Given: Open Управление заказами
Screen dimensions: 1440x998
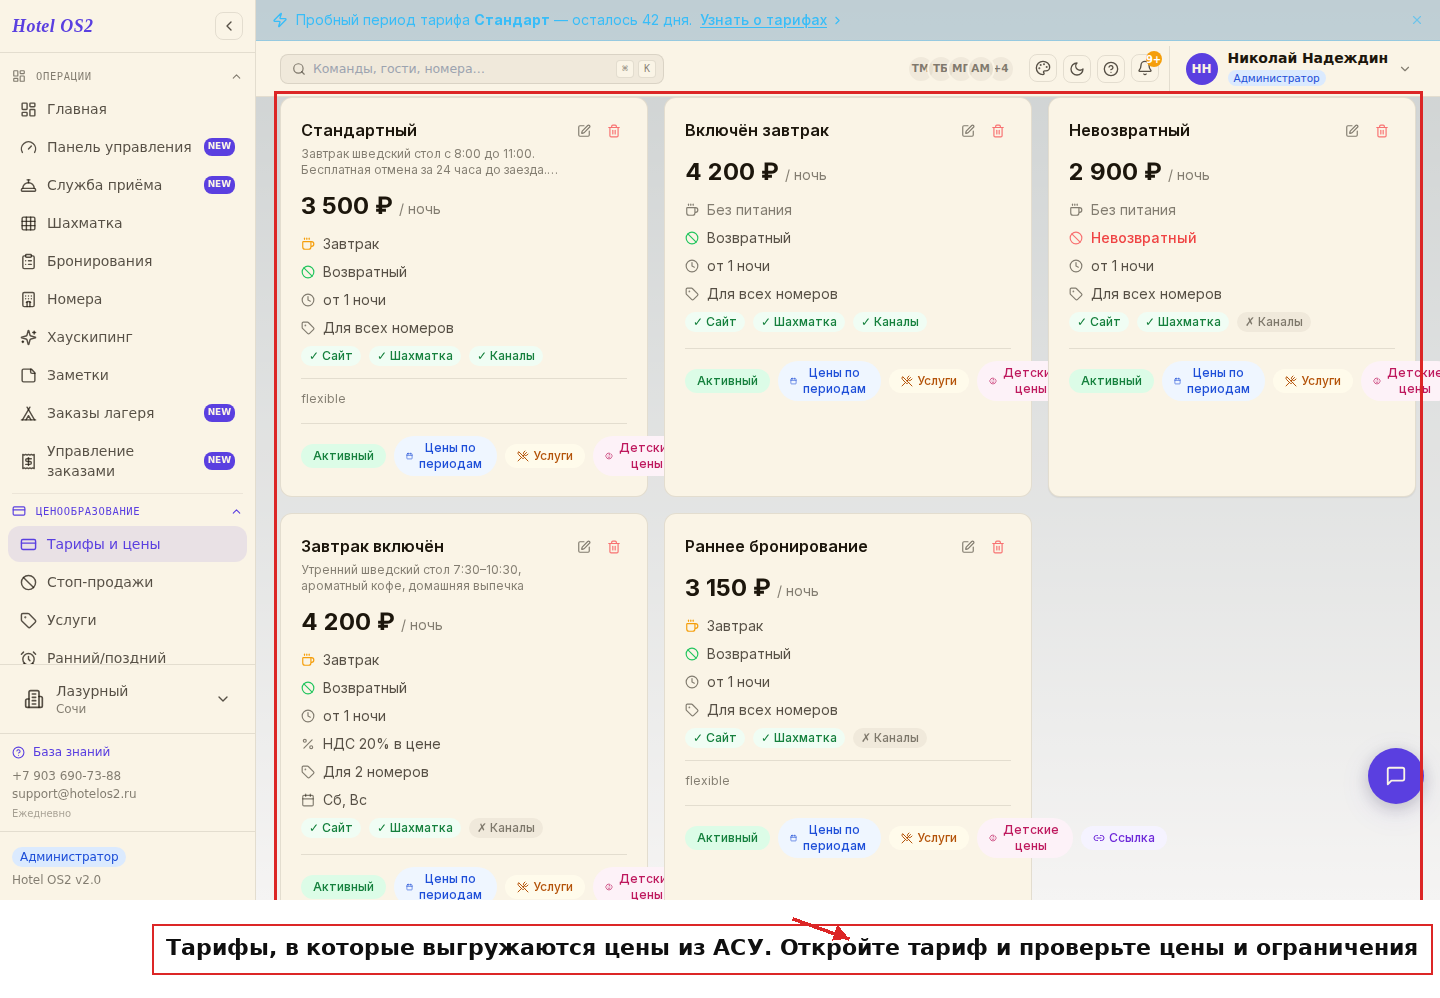Looking at the screenshot, I should (127, 461).
